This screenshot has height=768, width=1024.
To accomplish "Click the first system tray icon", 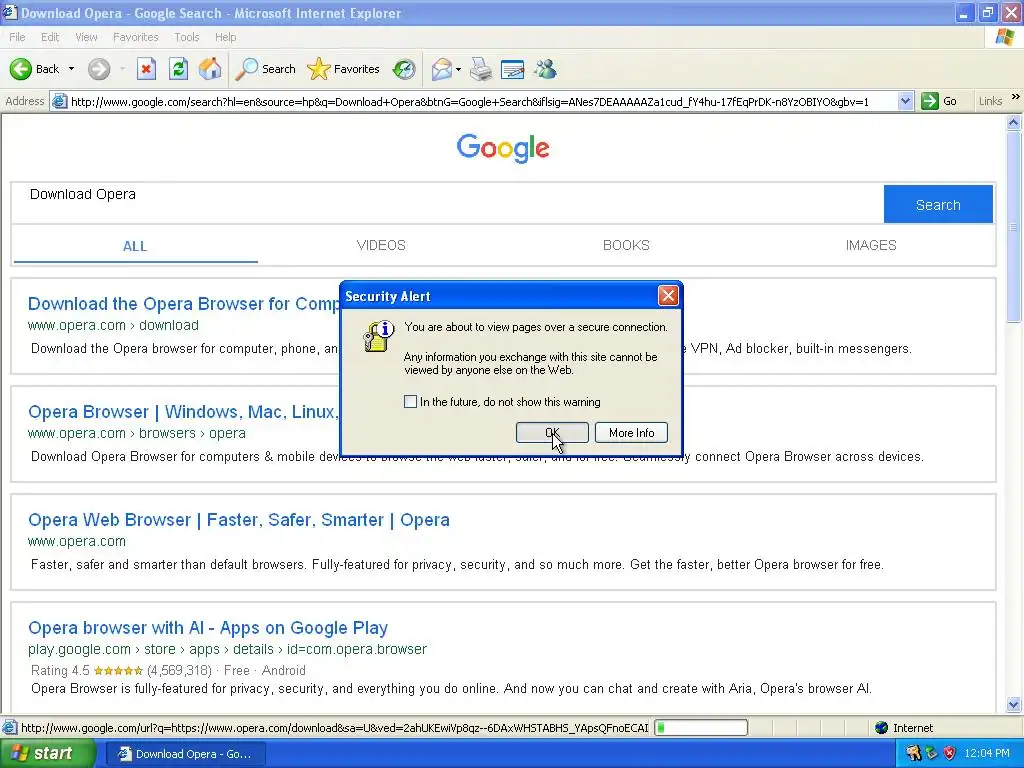I will pyautogui.click(x=914, y=754).
